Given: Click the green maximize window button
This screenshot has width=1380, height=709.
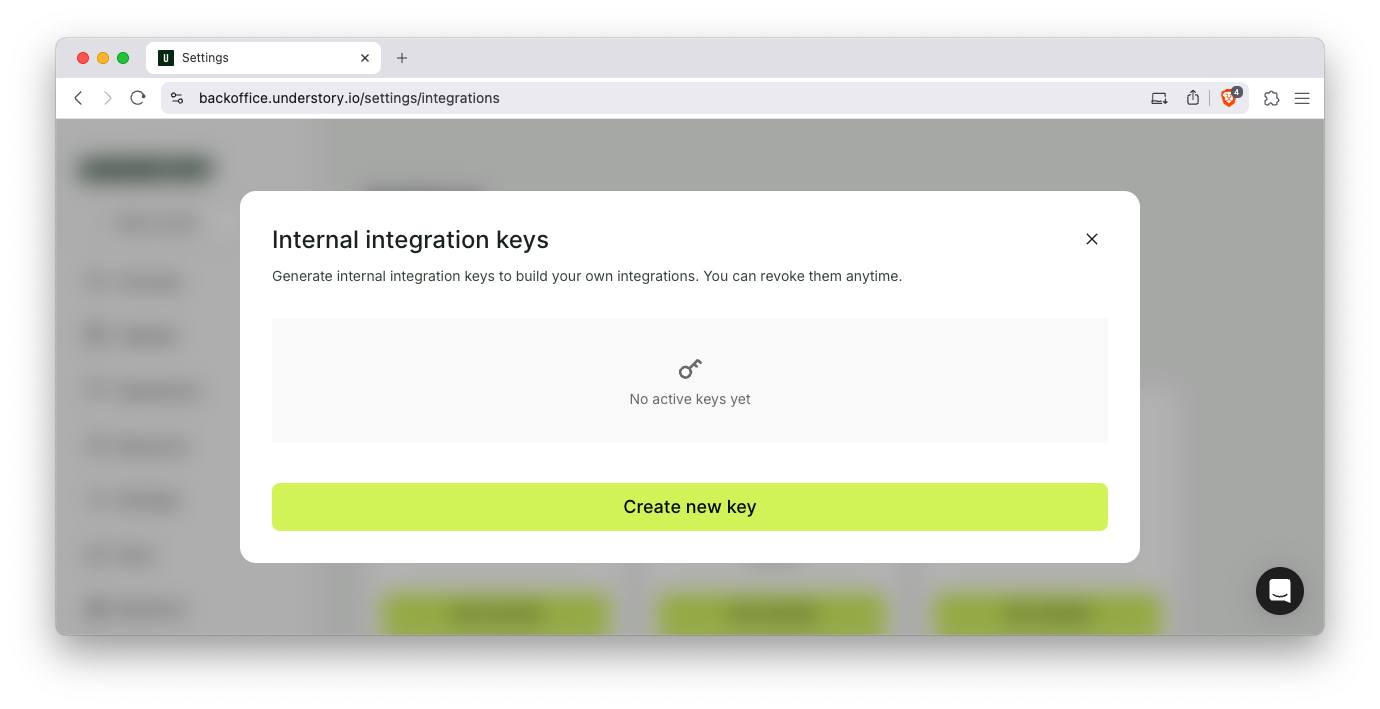Looking at the screenshot, I should coord(123,58).
